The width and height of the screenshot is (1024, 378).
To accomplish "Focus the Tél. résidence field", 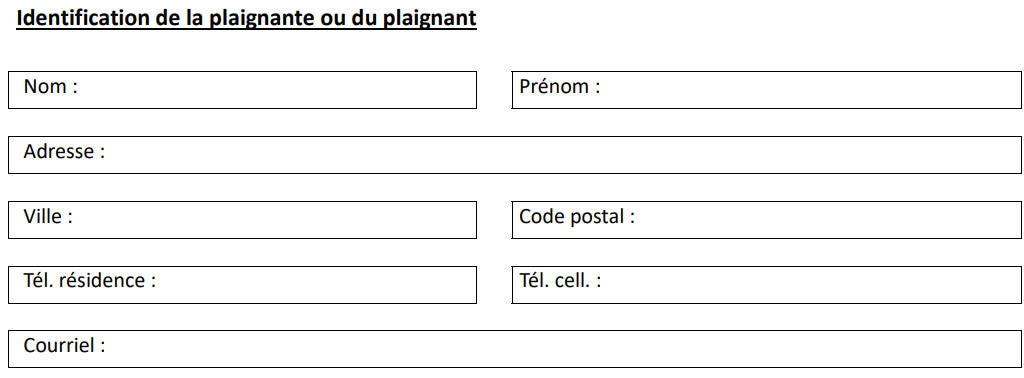I will coord(242,285).
